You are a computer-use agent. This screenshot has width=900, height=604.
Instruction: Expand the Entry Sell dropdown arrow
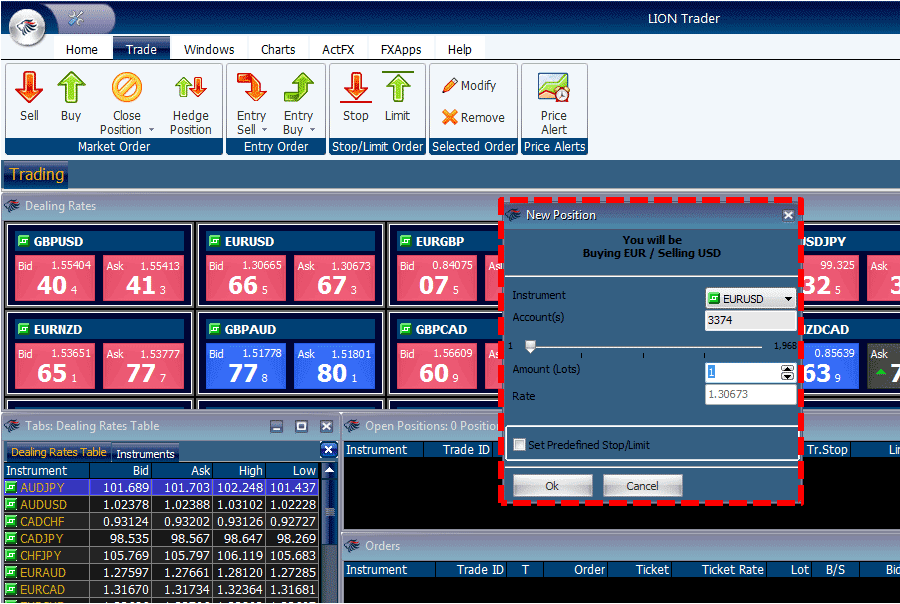point(265,130)
